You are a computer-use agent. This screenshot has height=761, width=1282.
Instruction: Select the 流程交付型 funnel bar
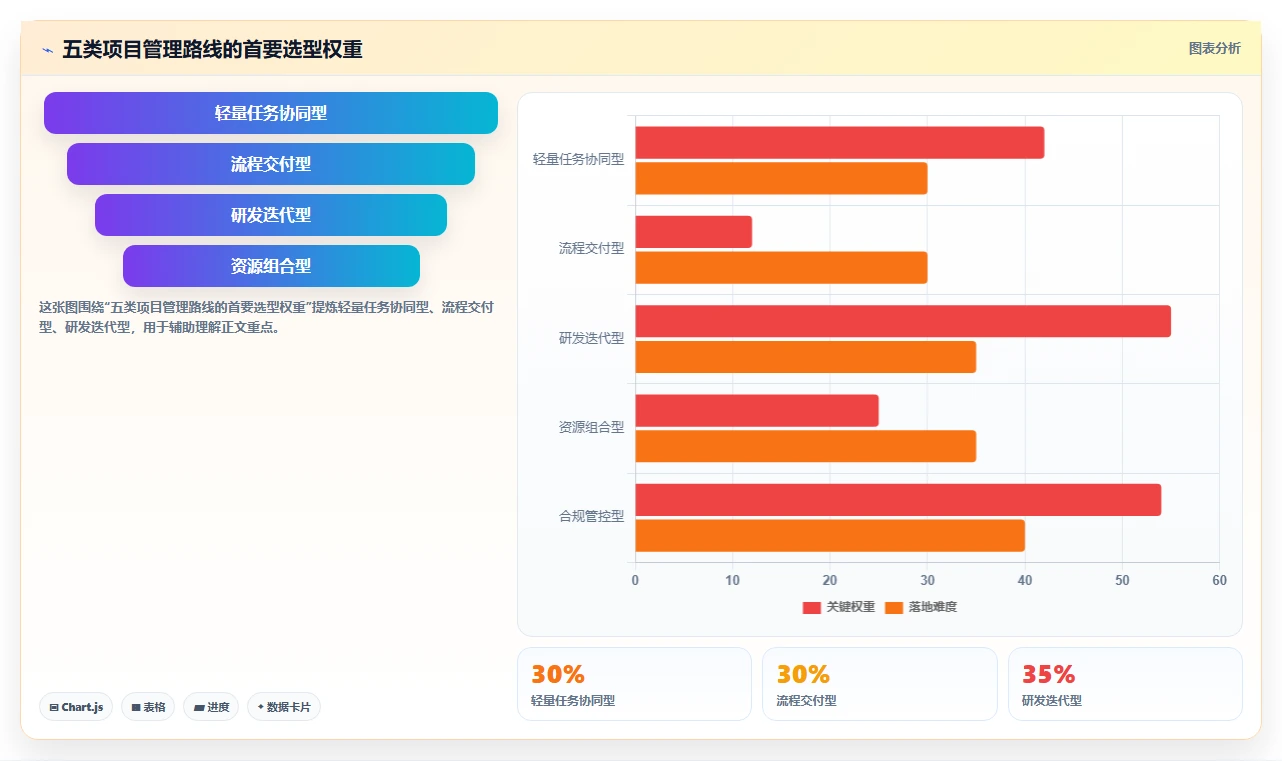point(271,164)
